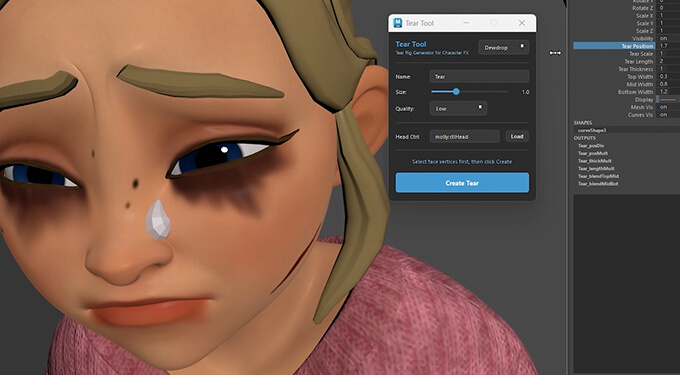Image resolution: width=680 pixels, height=375 pixels.
Task: Select the Tear_thickMult output node
Action: (595, 161)
